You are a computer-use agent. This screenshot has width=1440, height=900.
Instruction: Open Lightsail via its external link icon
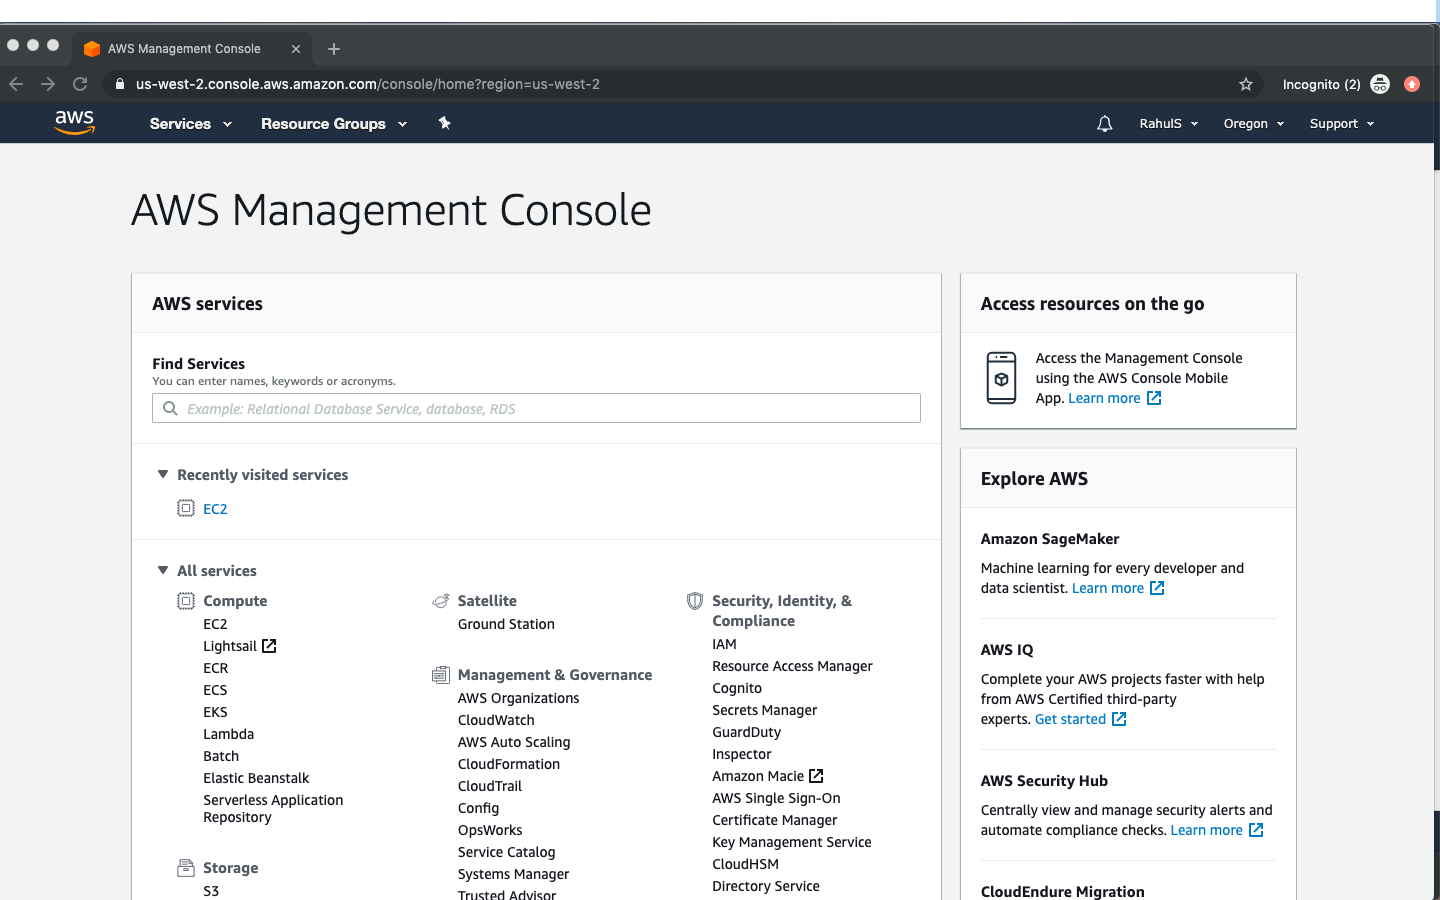click(267, 645)
